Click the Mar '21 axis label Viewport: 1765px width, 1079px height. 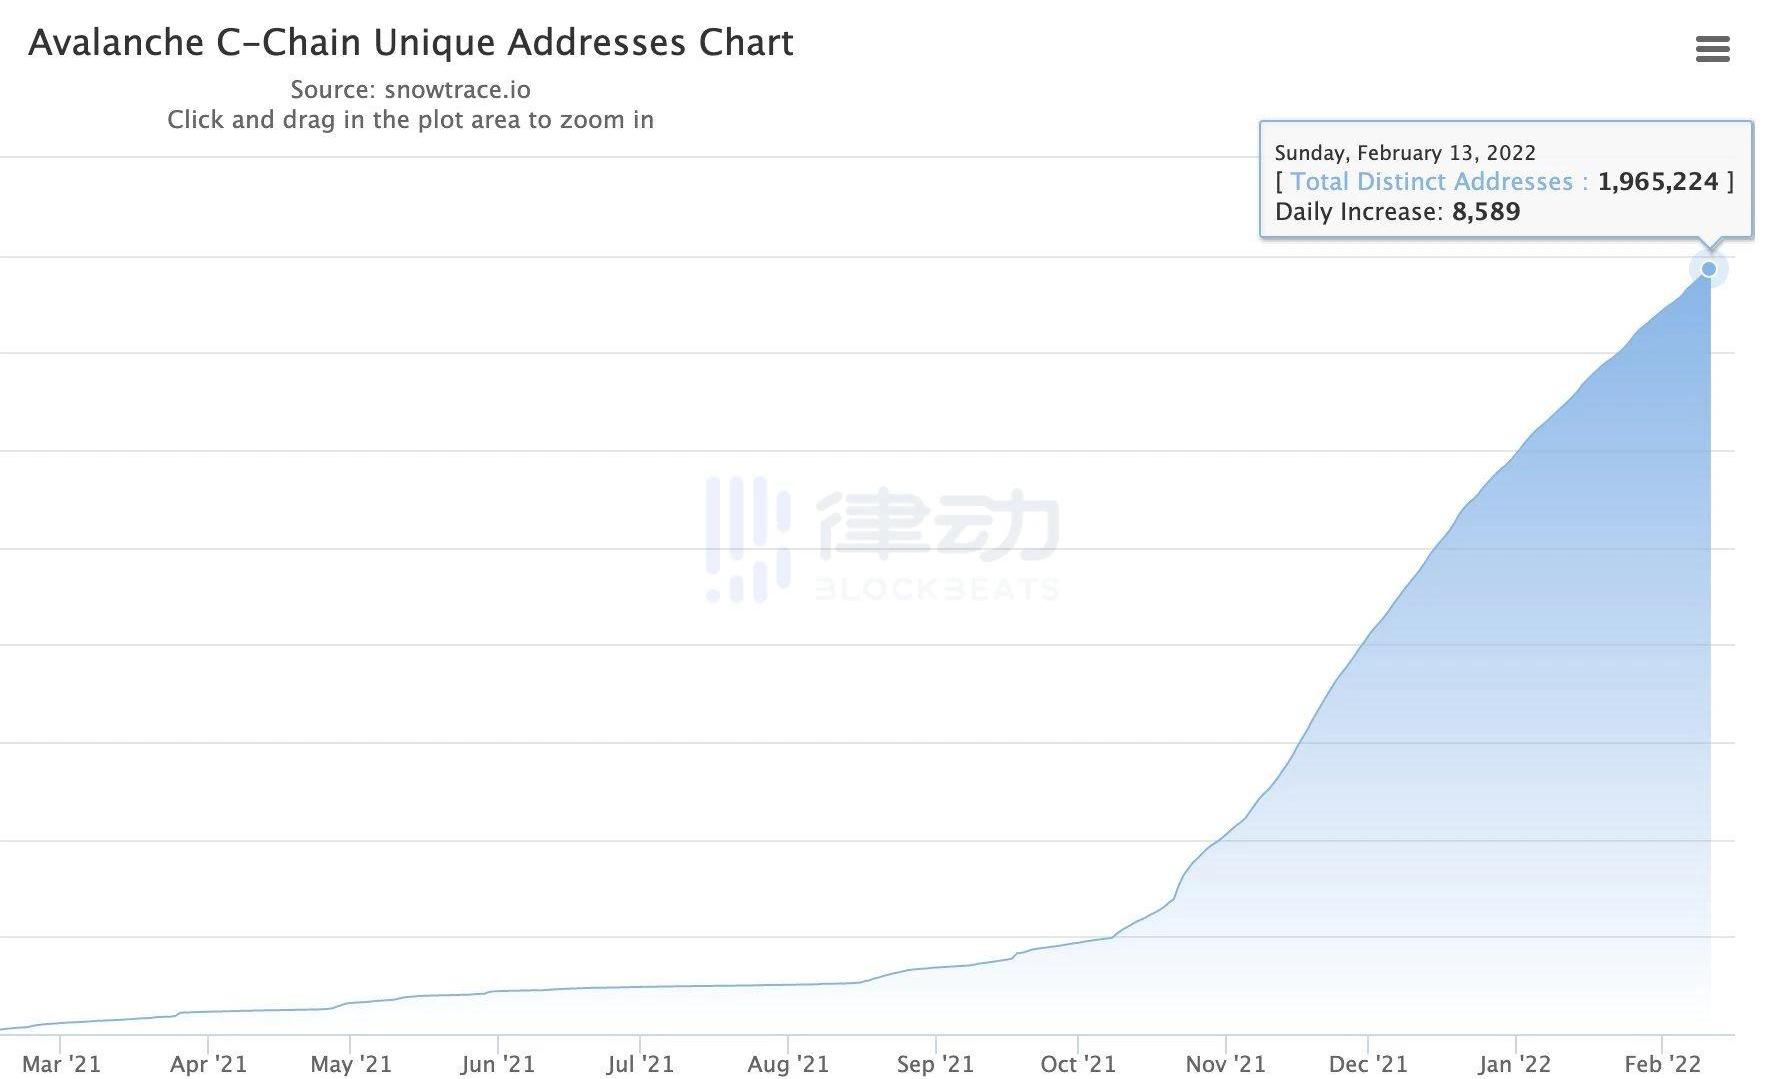click(62, 1064)
